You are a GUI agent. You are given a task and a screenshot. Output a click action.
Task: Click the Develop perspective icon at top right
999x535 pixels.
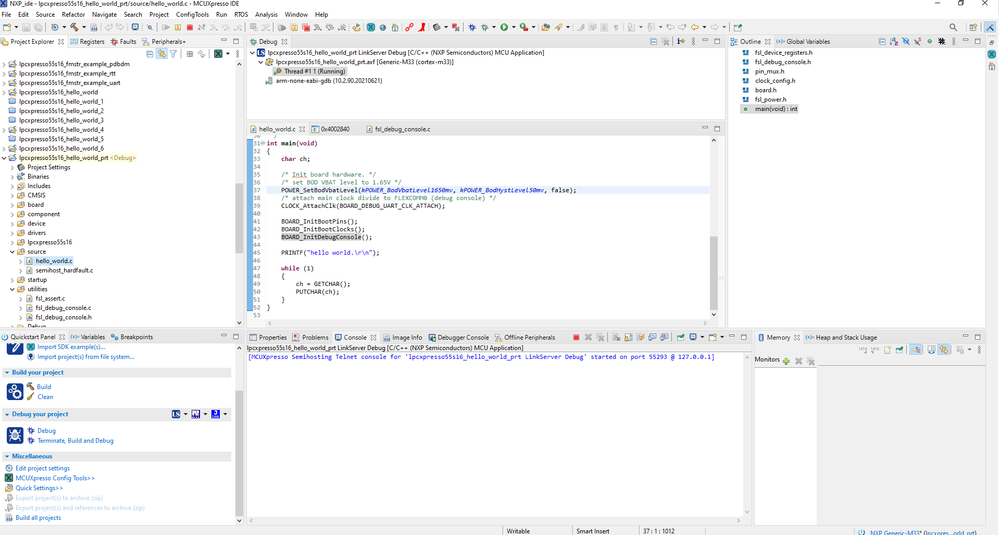pyautogui.click(x=990, y=27)
